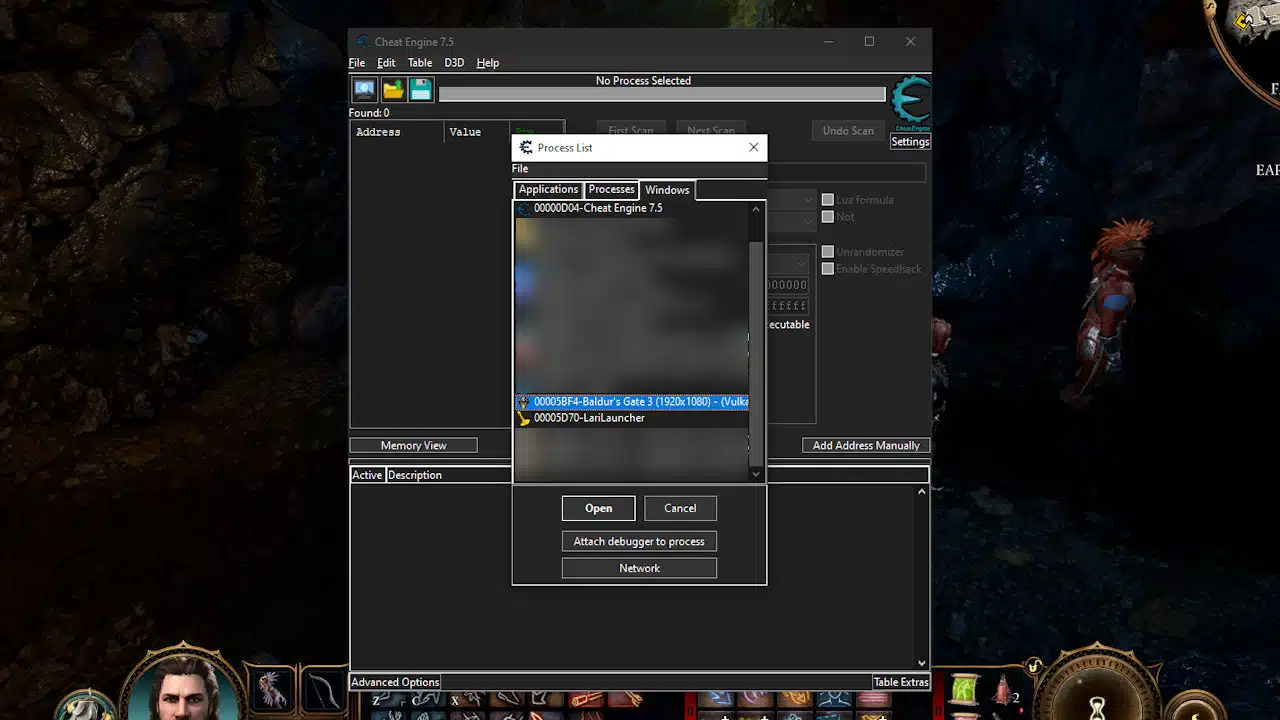This screenshot has width=1280, height=720.
Task: Click the green scroll item in hotbar
Action: click(x=965, y=691)
